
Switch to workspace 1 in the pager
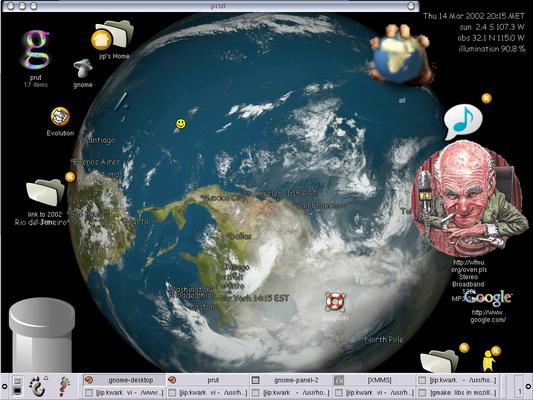[519, 387]
